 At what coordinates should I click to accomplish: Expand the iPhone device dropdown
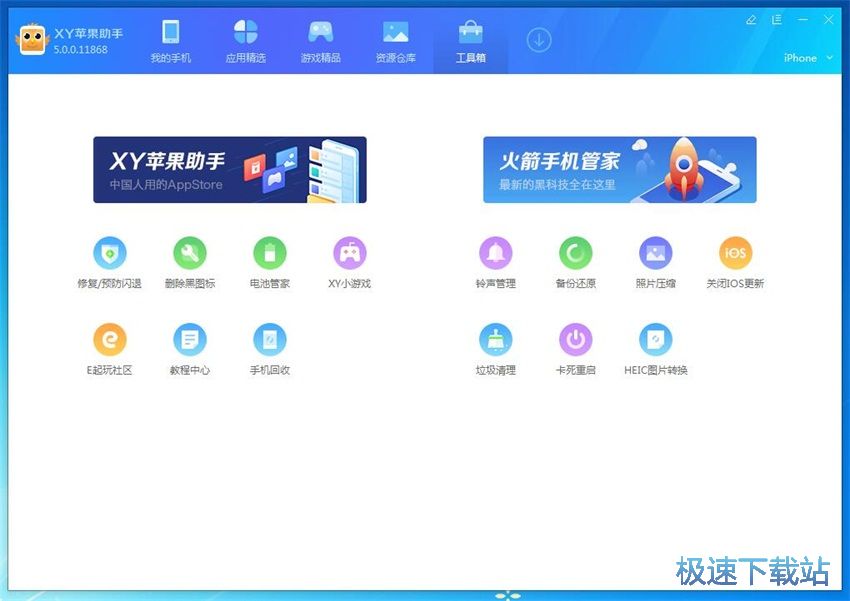point(808,58)
